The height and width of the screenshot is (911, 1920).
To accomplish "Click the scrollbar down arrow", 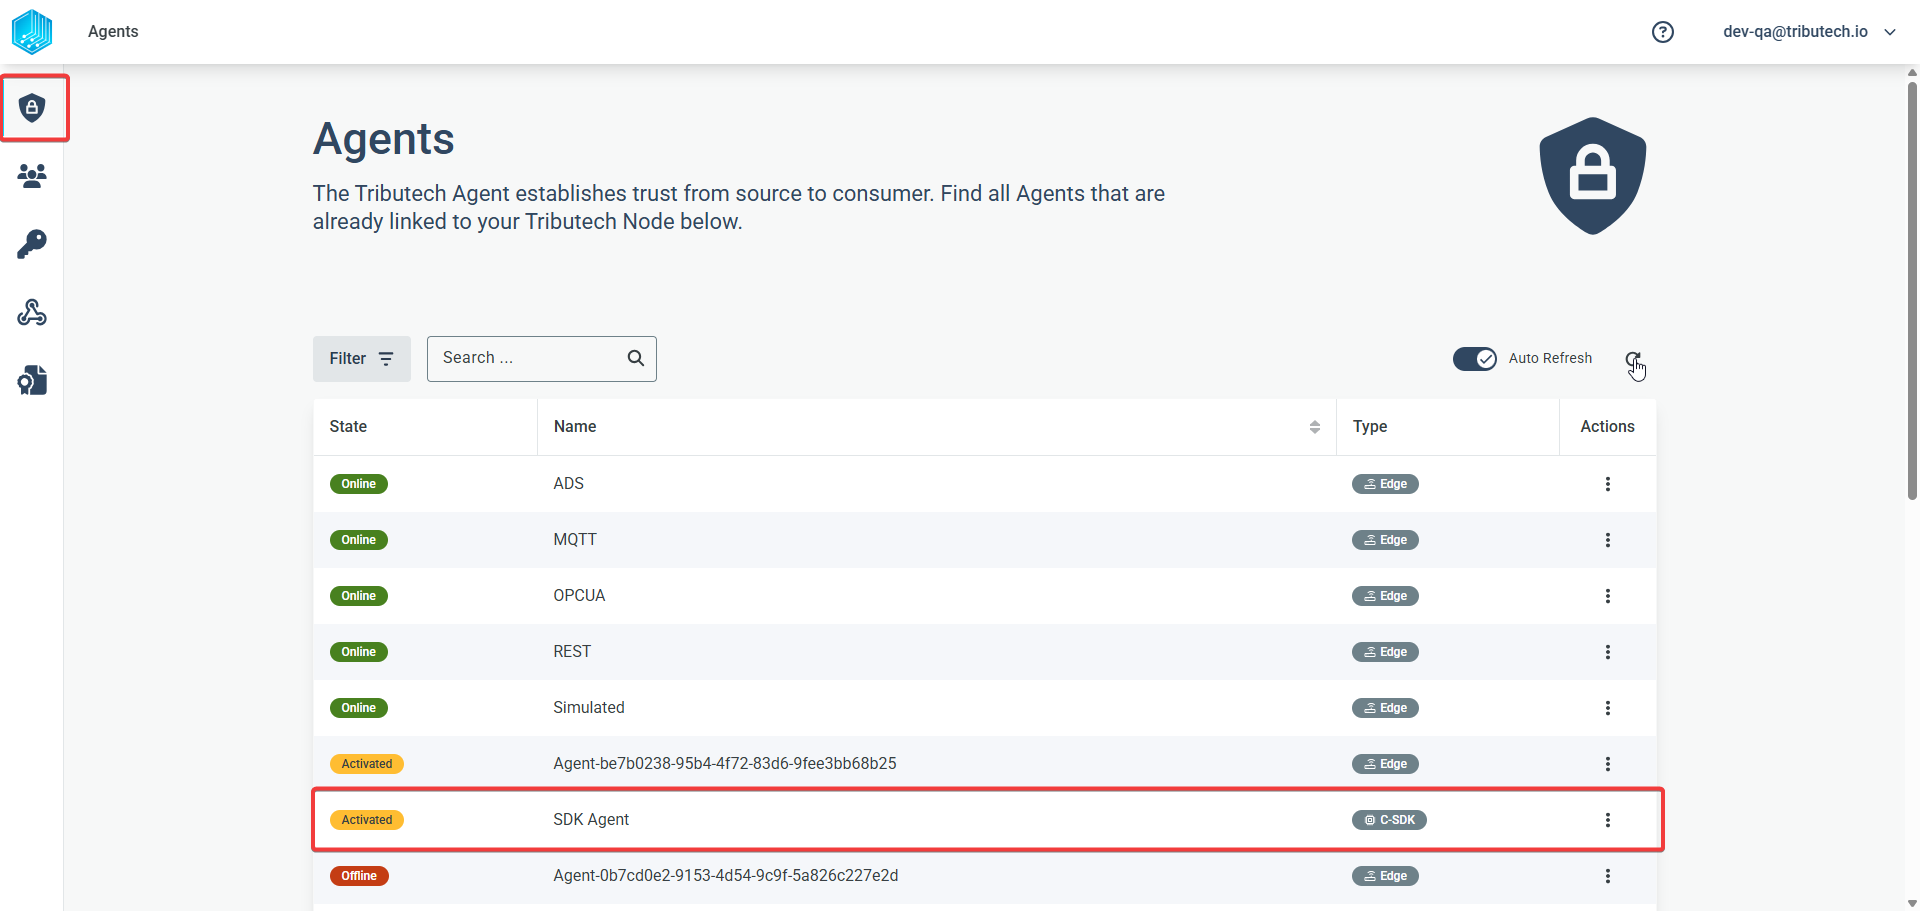I will tap(1912, 903).
